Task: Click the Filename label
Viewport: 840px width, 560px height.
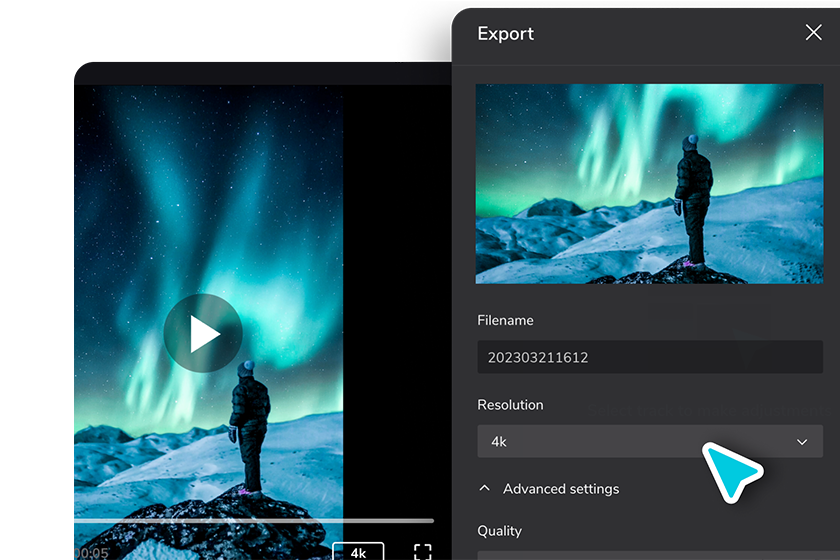Action: [x=505, y=320]
